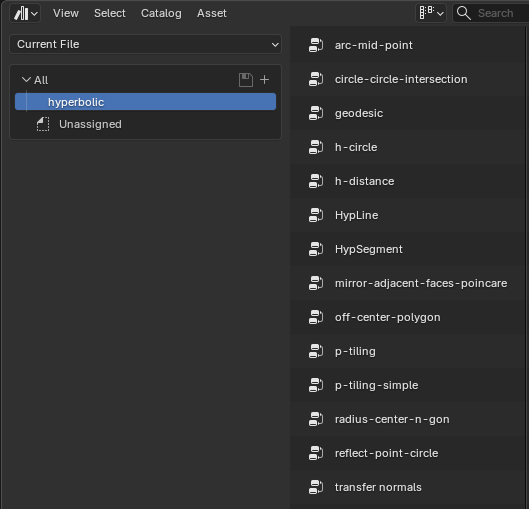This screenshot has width=529, height=509.
Task: Click node group icon of p-tiling-simple
Action: click(x=316, y=385)
